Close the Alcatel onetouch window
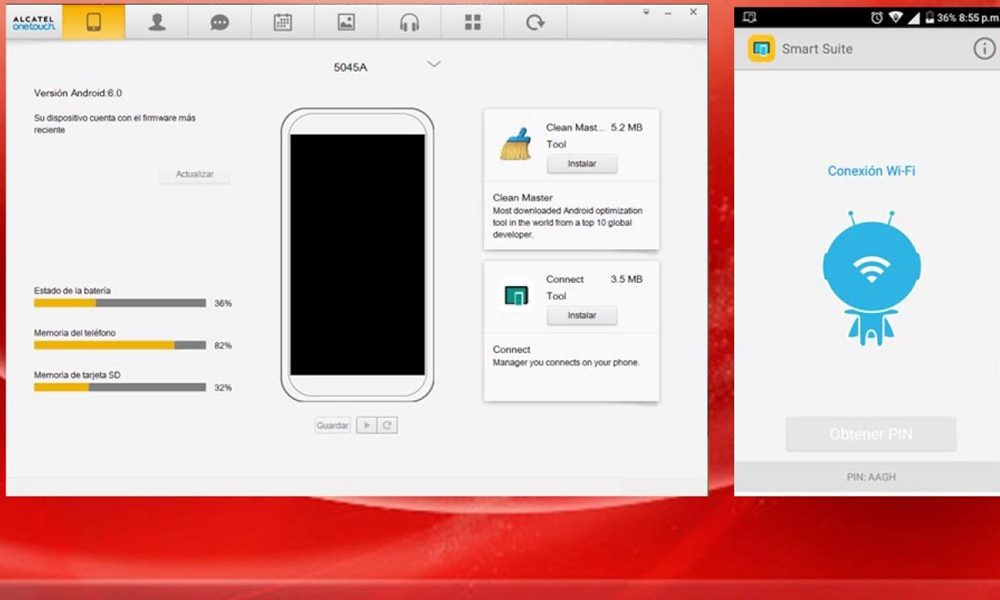1000x600 pixels. [693, 12]
